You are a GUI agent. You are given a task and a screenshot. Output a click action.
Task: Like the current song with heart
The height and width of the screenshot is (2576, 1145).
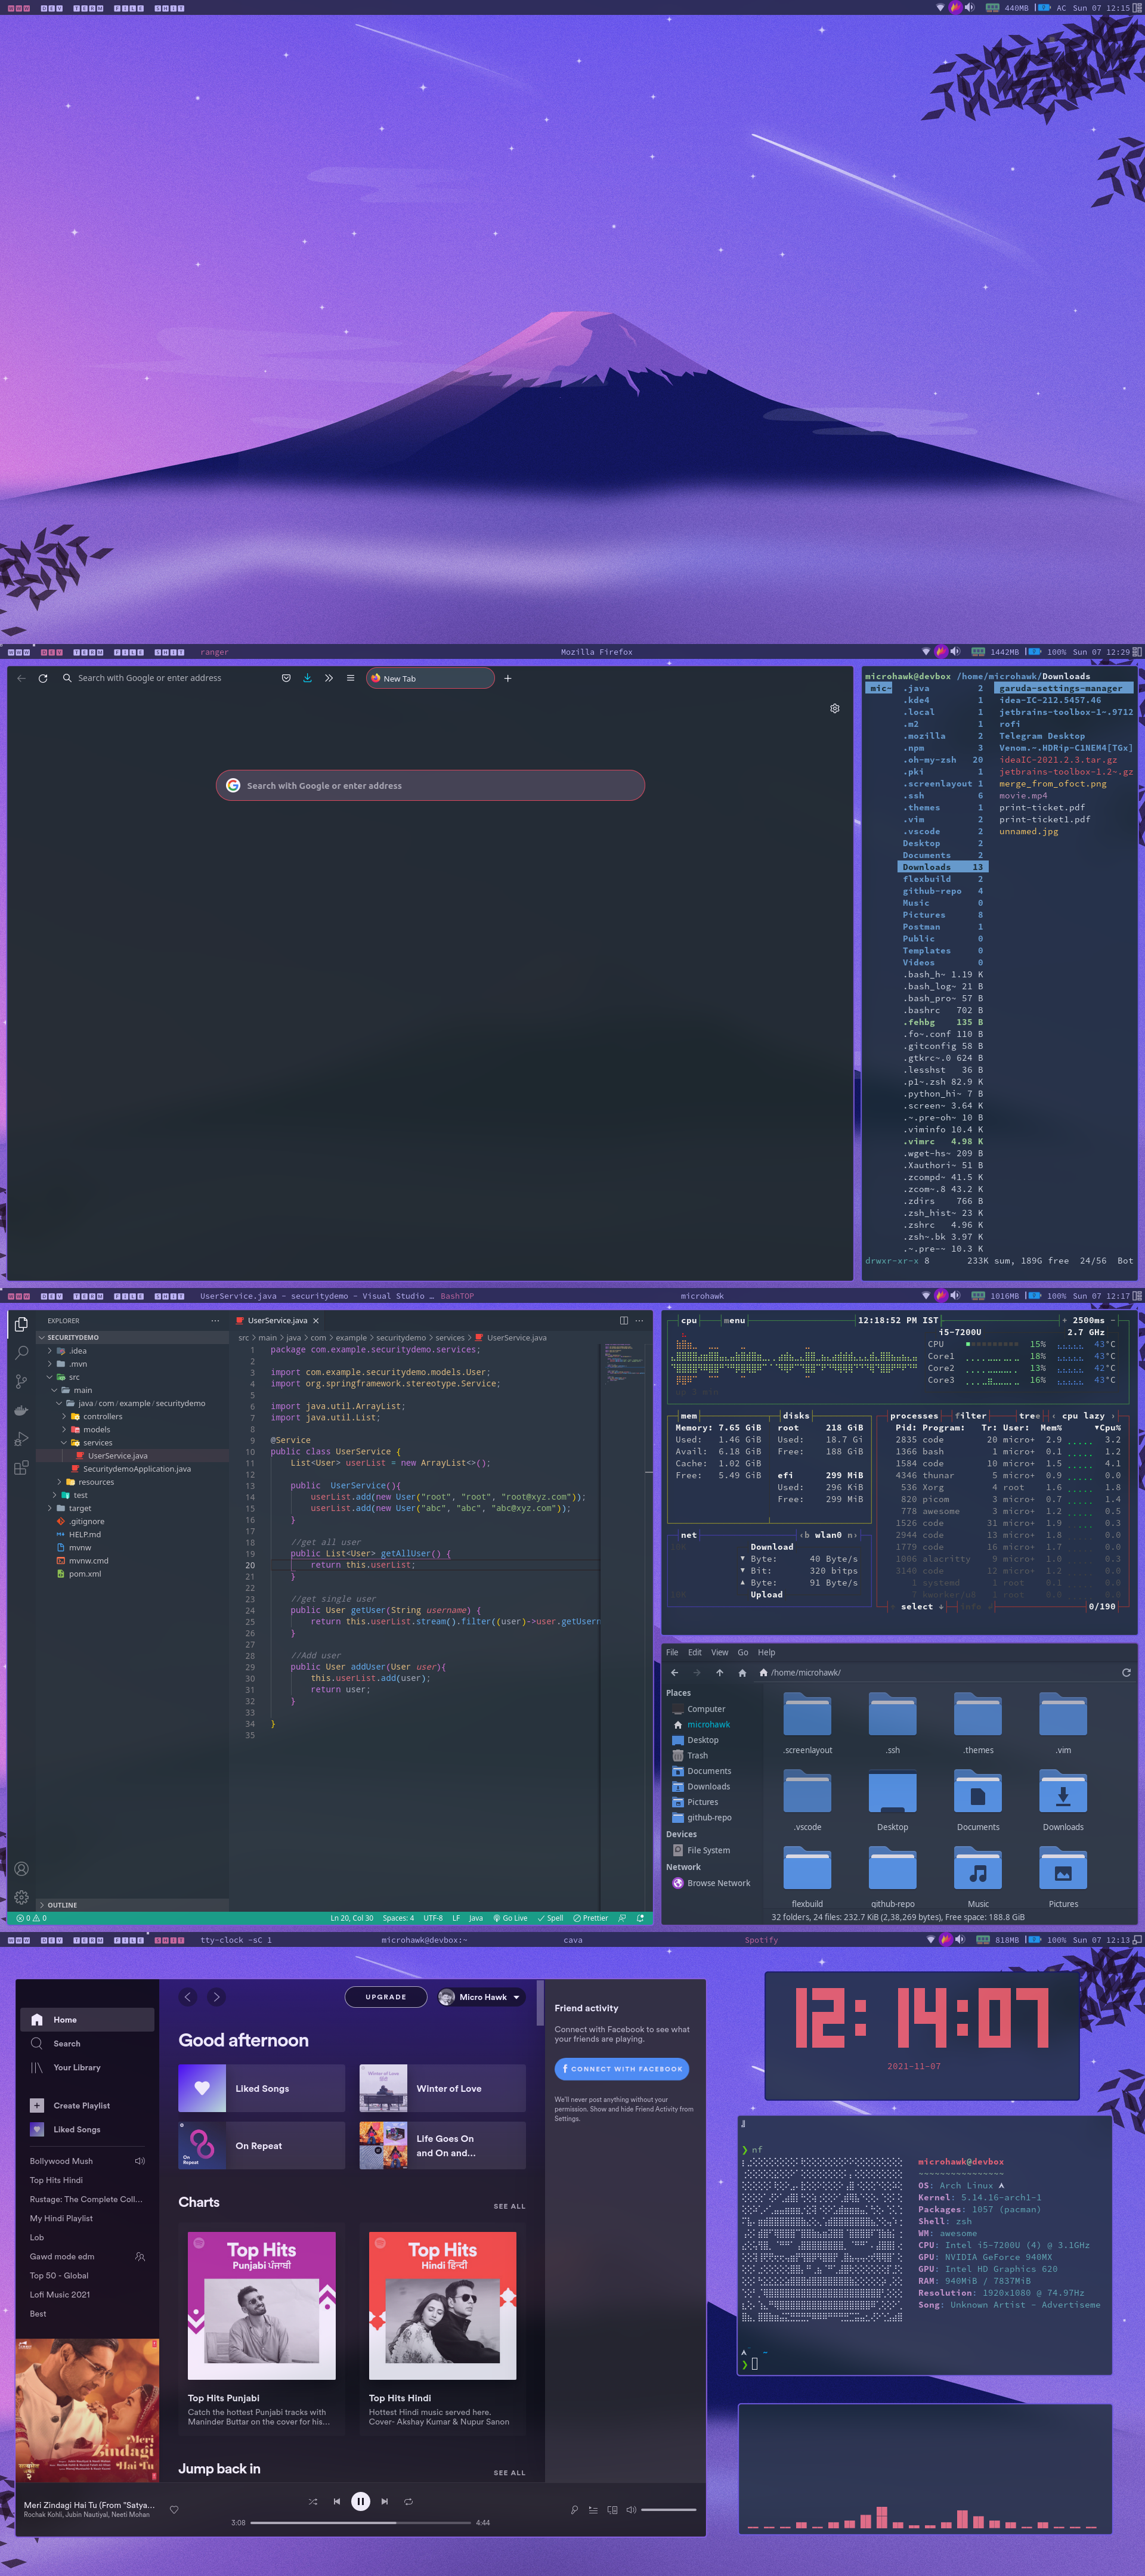click(x=174, y=2509)
